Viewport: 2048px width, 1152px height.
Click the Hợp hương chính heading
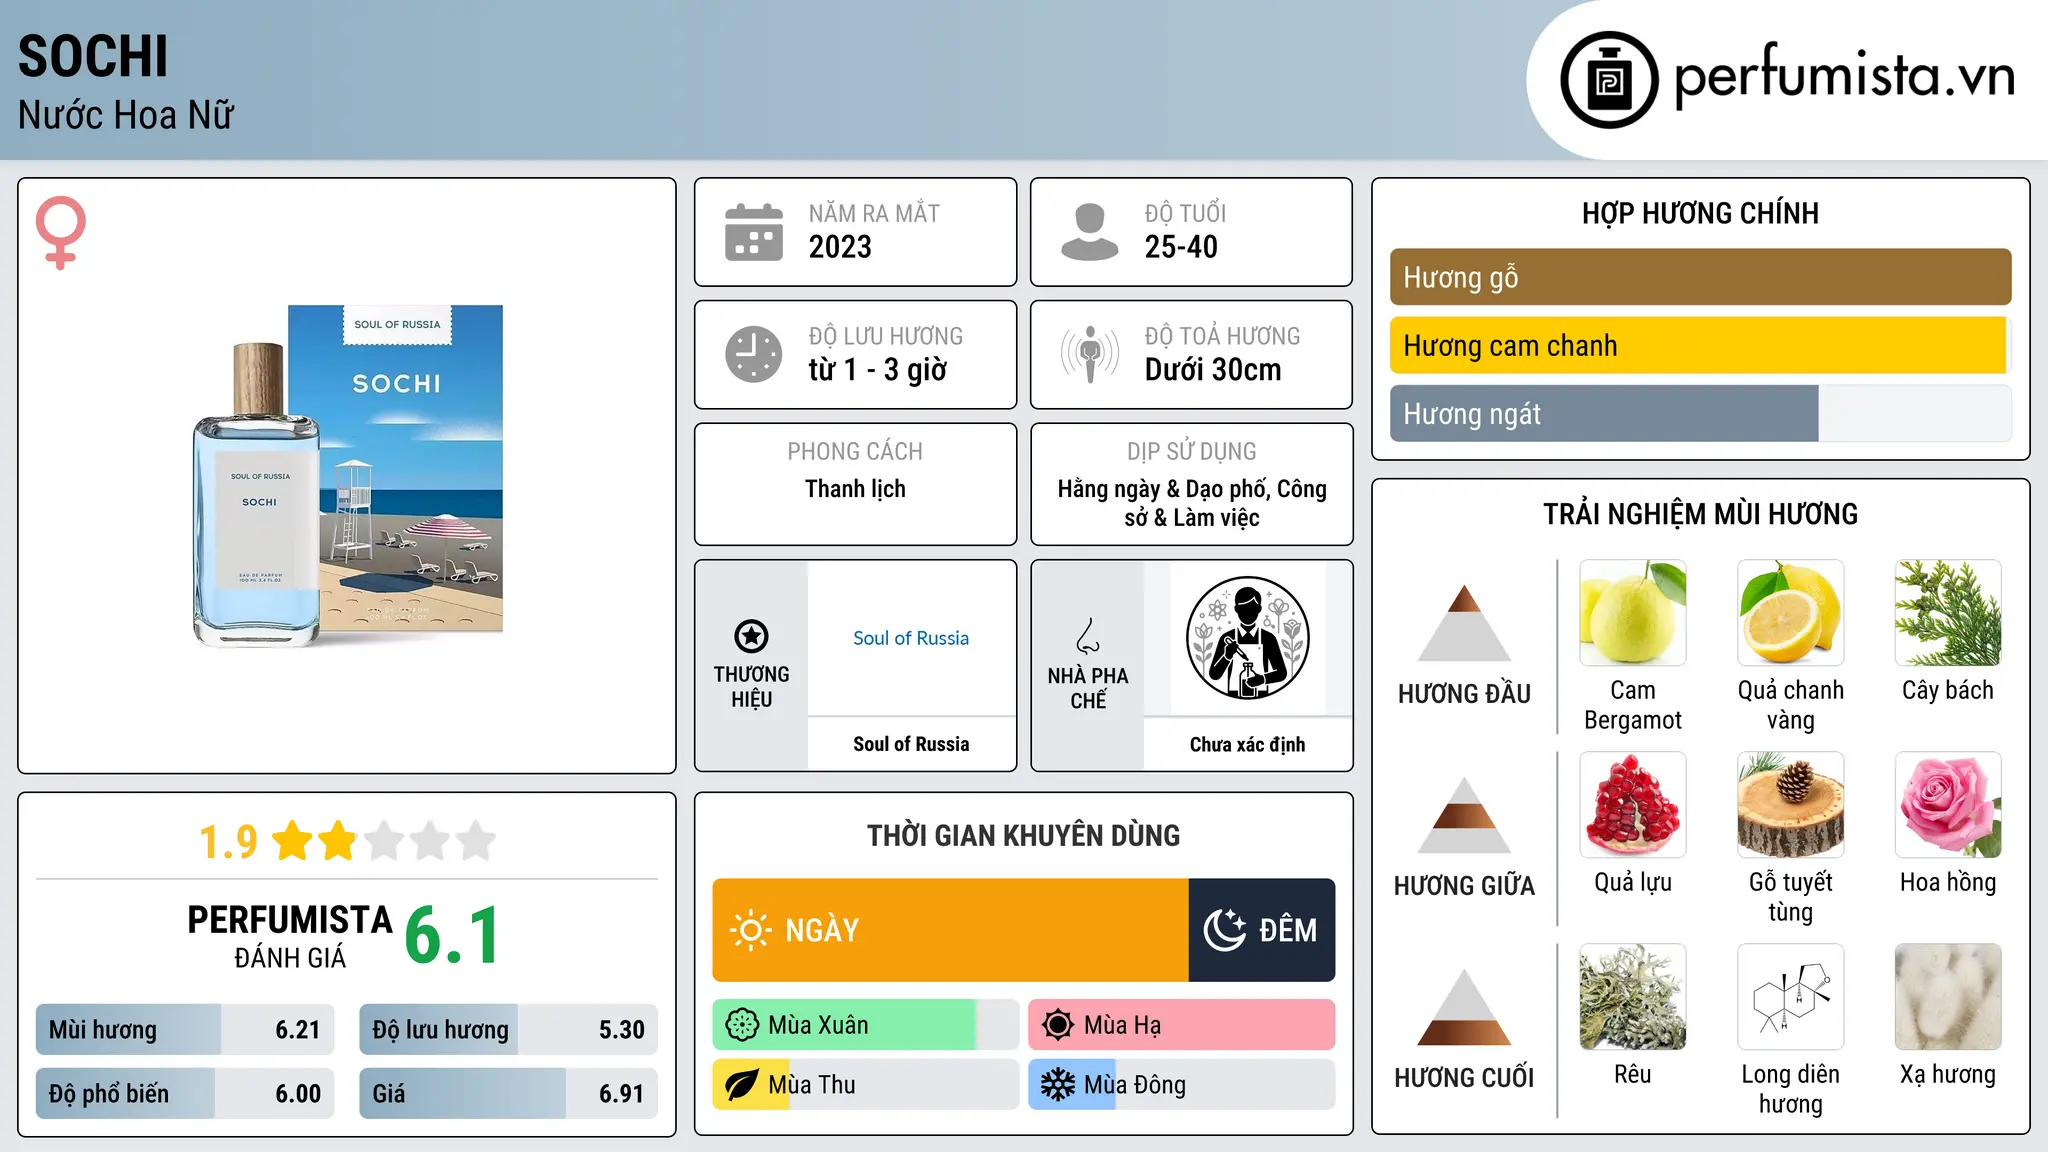[x=1700, y=213]
